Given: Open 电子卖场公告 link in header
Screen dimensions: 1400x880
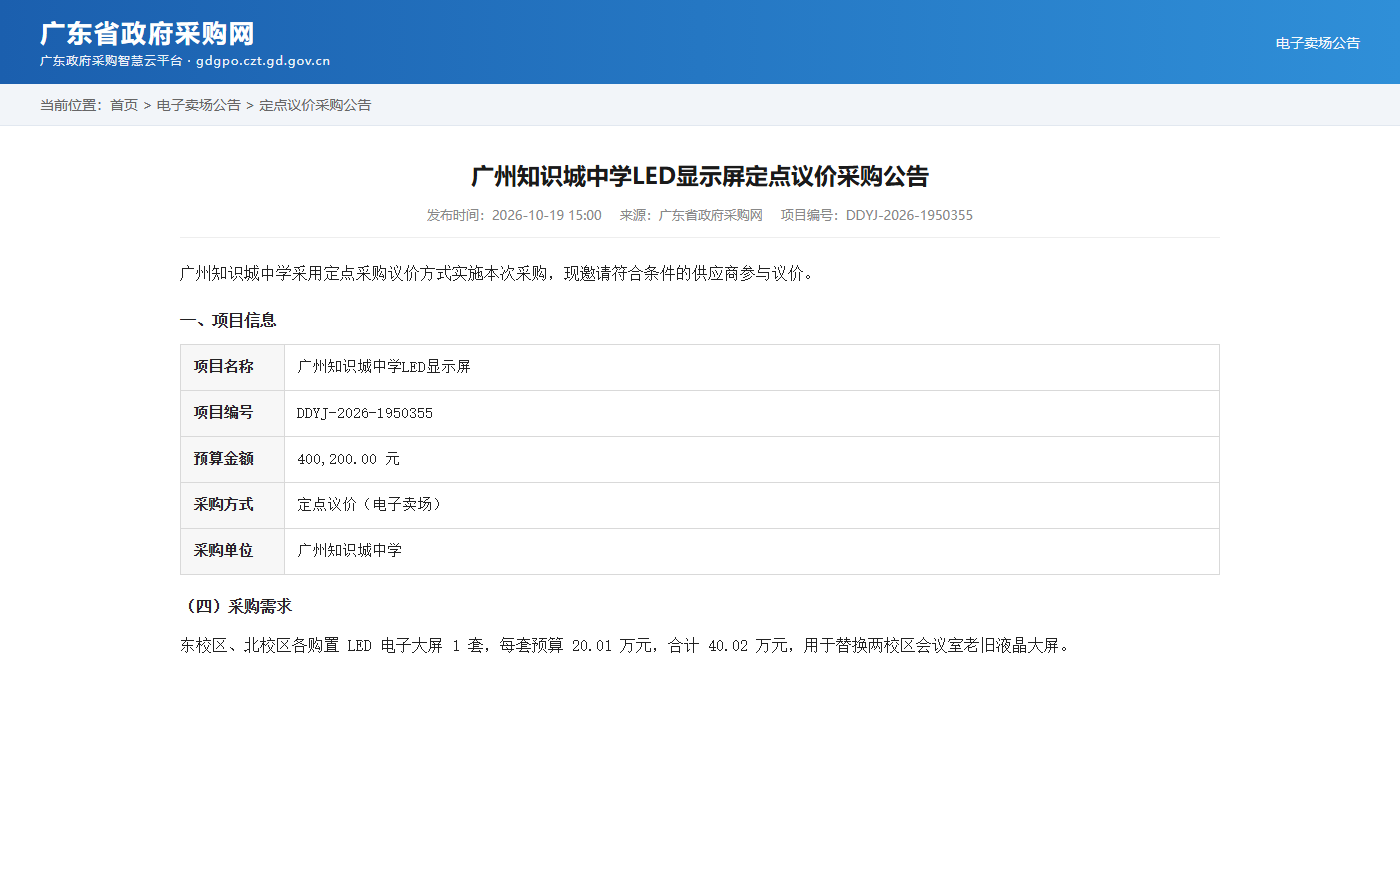Looking at the screenshot, I should (1317, 43).
